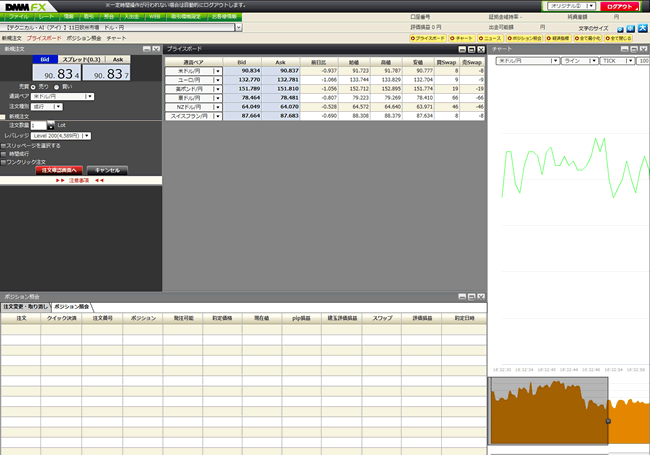Click the 買Swap column header
The width and height of the screenshot is (650, 455).
pos(446,62)
